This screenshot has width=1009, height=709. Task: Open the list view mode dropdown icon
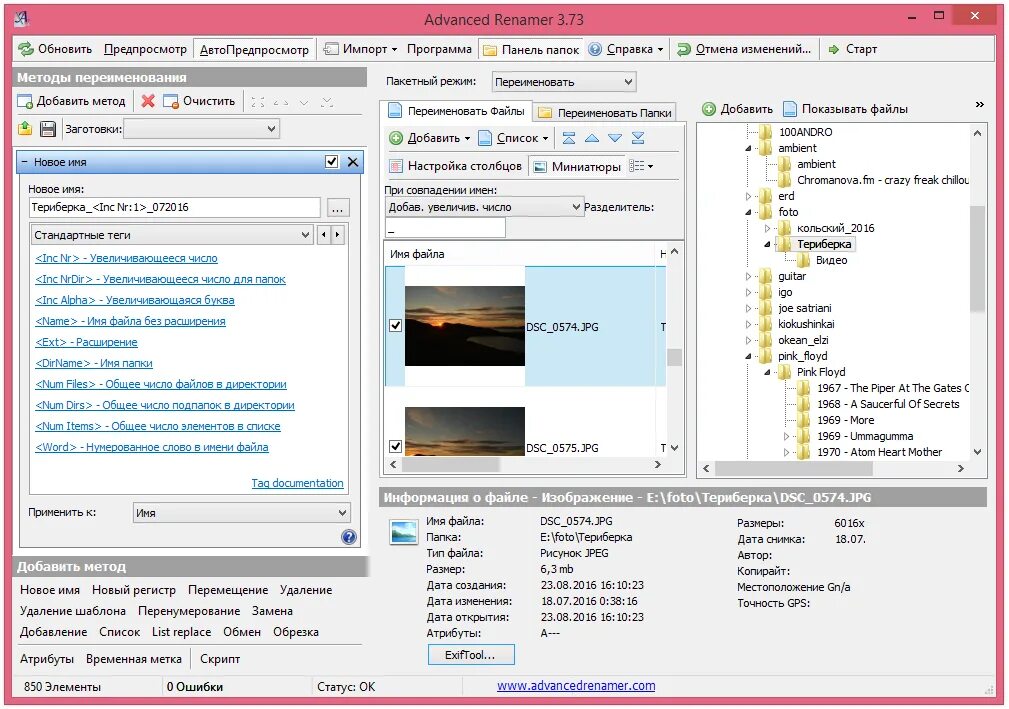(641, 166)
